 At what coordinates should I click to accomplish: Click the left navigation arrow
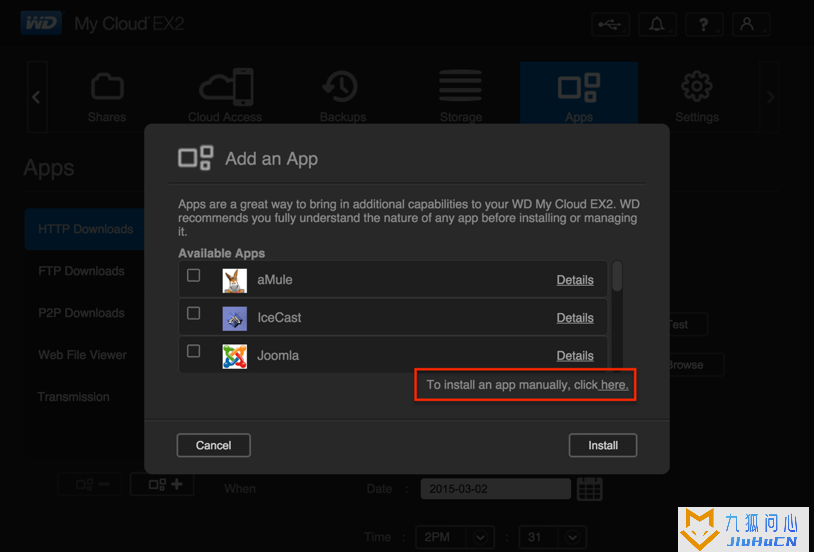click(36, 97)
